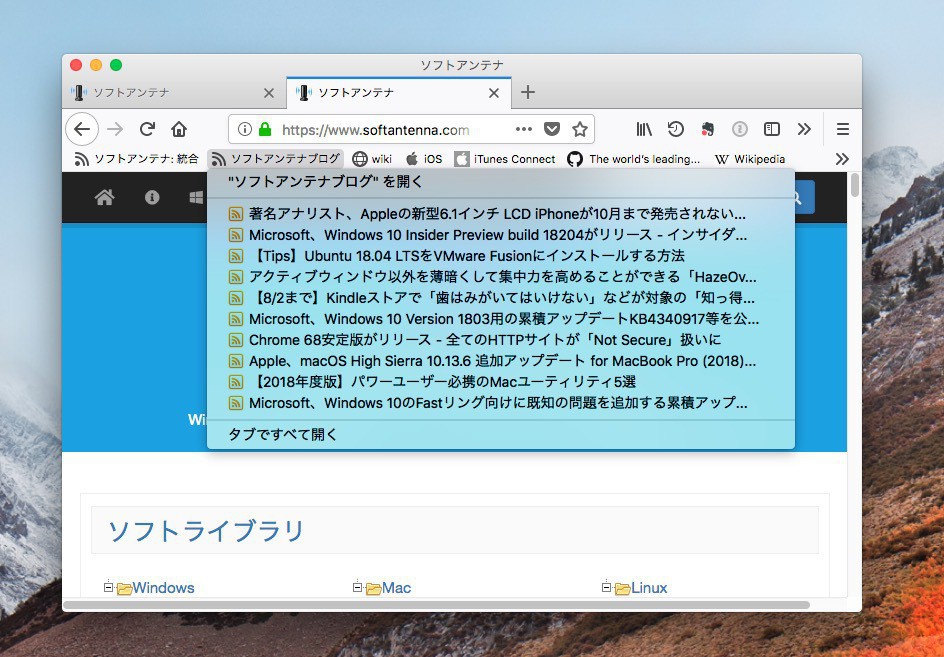944x657 pixels.
Task: Open the Firefox hamburger menu
Action: [x=843, y=129]
